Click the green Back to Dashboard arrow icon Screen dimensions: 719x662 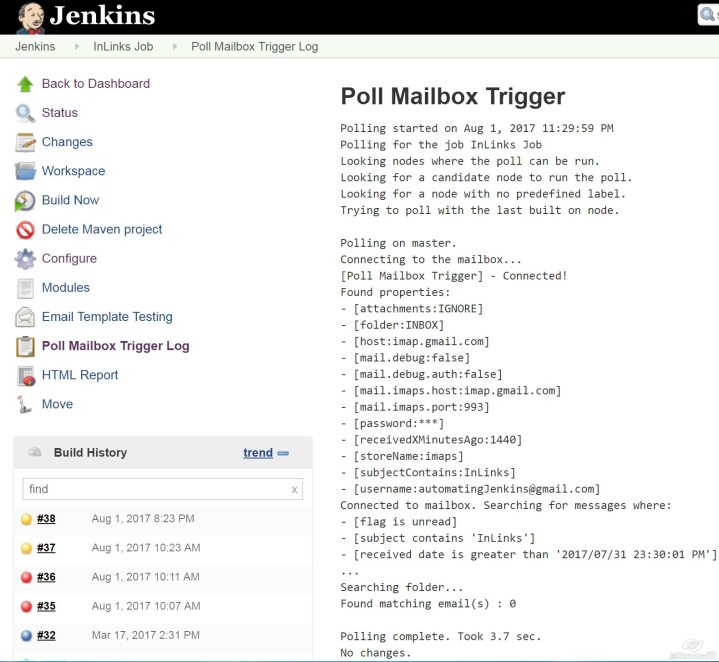[x=25, y=84]
